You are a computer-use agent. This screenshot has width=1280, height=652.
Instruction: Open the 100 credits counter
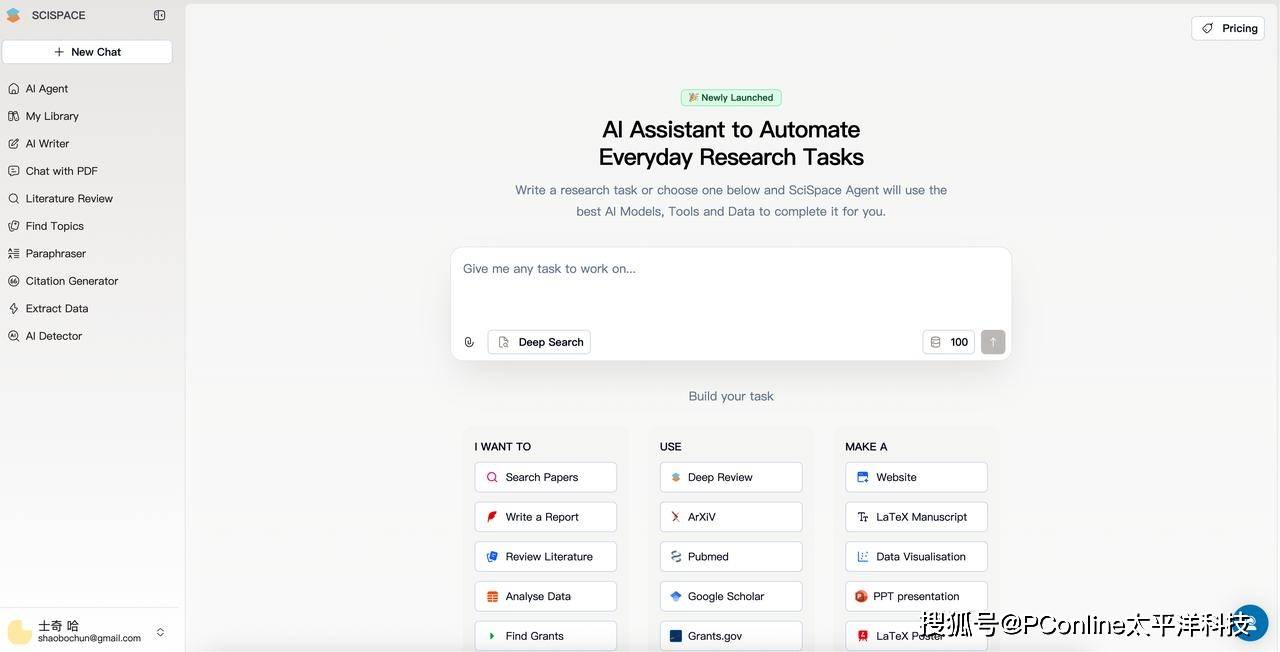pyautogui.click(x=948, y=342)
